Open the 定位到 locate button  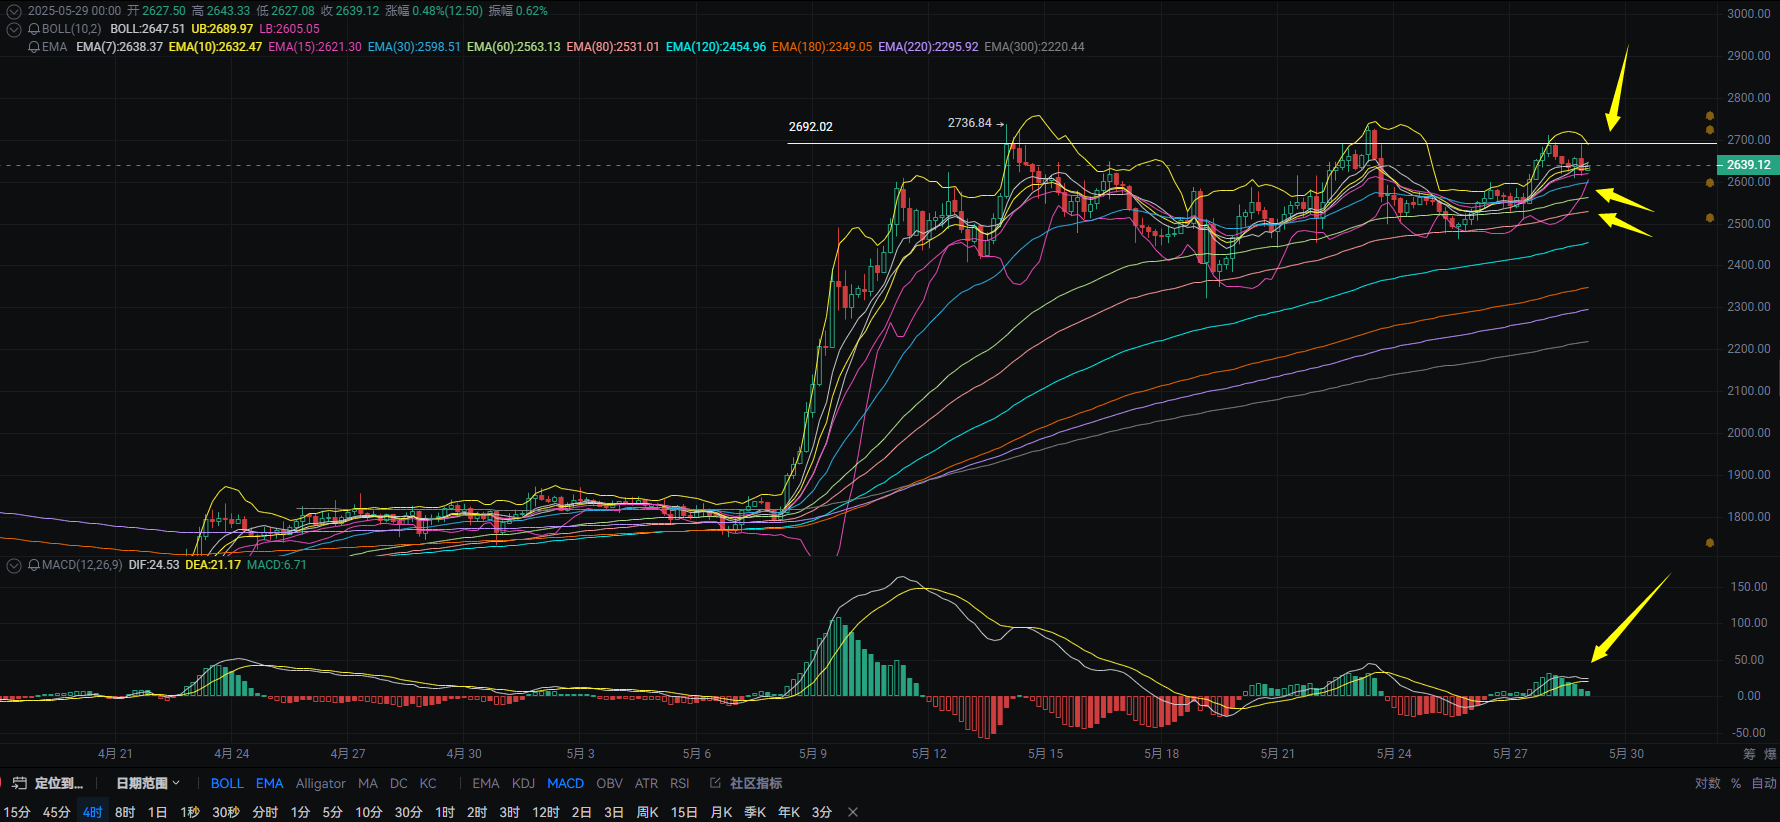click(58, 783)
